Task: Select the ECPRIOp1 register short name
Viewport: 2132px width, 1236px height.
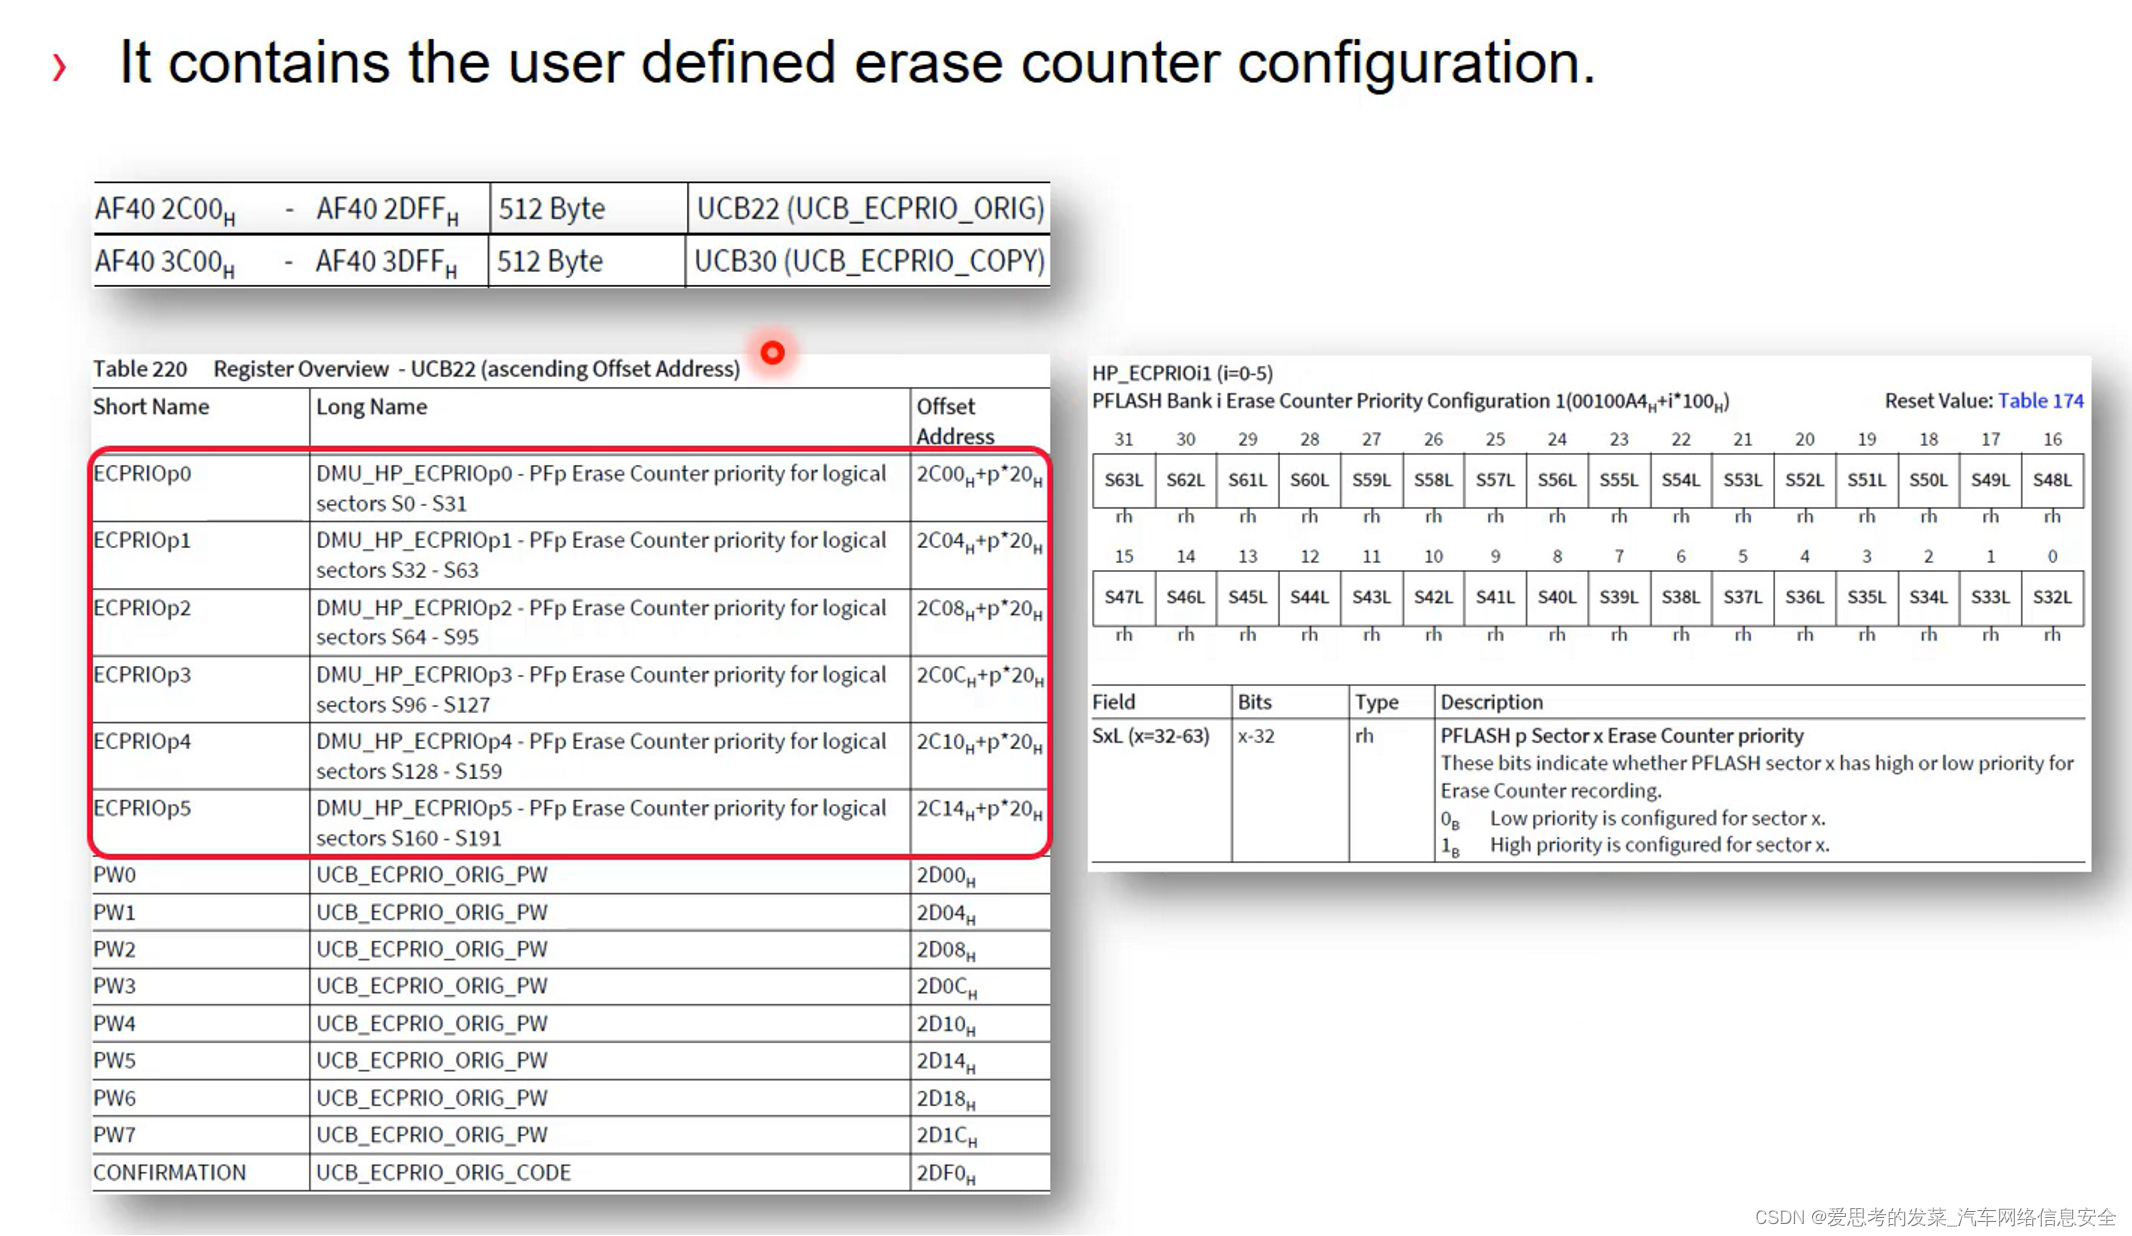Action: point(143,540)
